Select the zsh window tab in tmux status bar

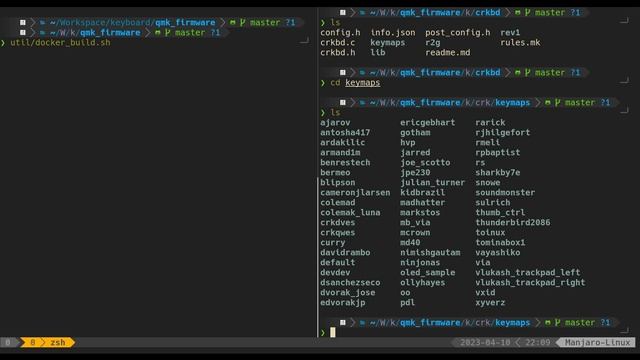tap(58, 342)
